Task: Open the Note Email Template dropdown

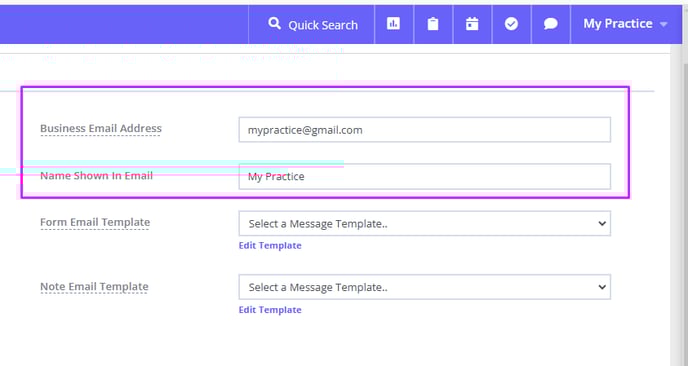Action: coord(424,287)
